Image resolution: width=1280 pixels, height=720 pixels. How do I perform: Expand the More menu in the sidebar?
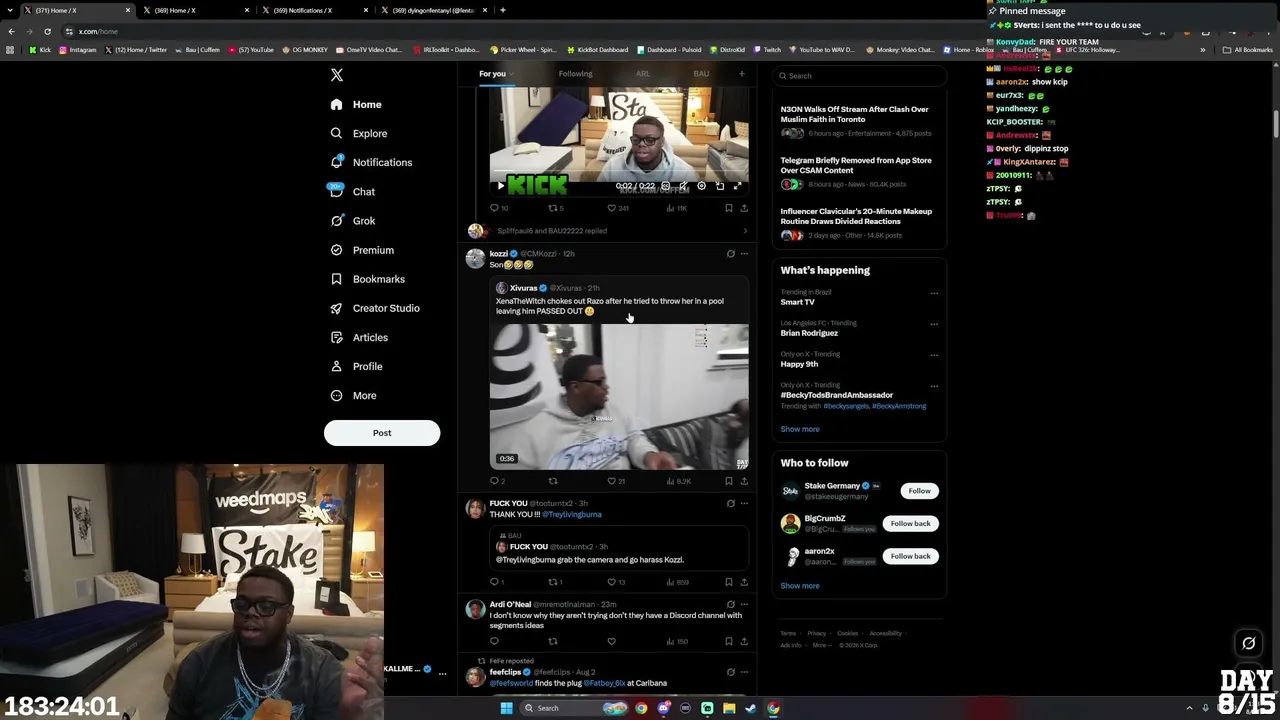(353, 395)
